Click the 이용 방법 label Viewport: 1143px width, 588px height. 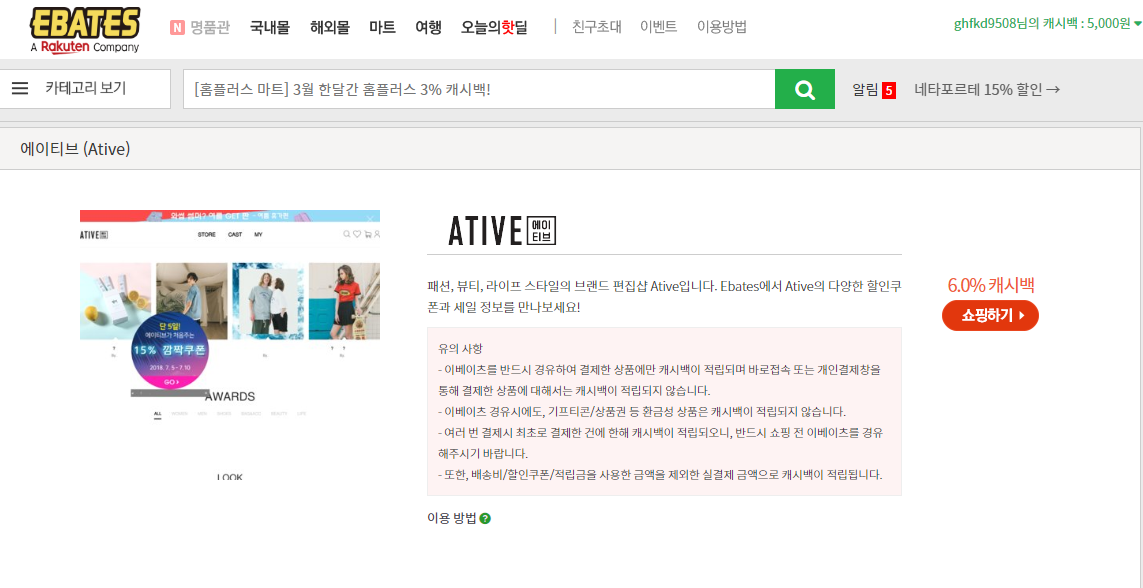(x=451, y=519)
